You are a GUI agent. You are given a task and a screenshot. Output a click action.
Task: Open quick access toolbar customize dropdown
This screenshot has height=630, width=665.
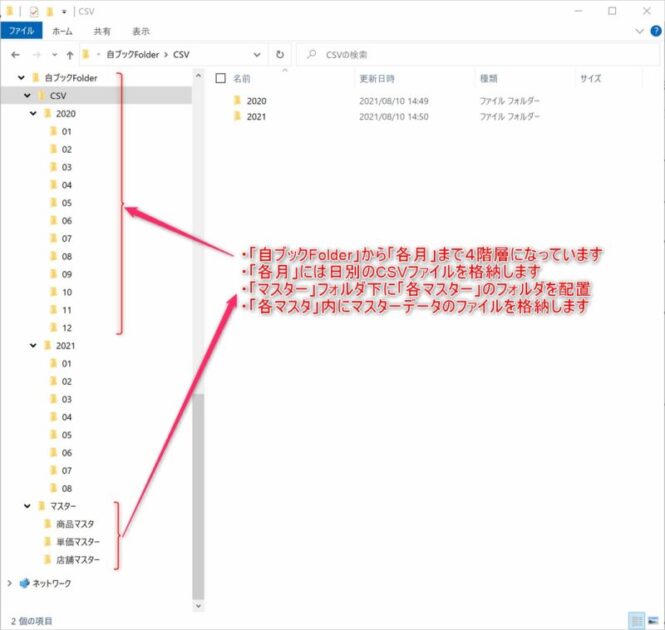point(64,11)
